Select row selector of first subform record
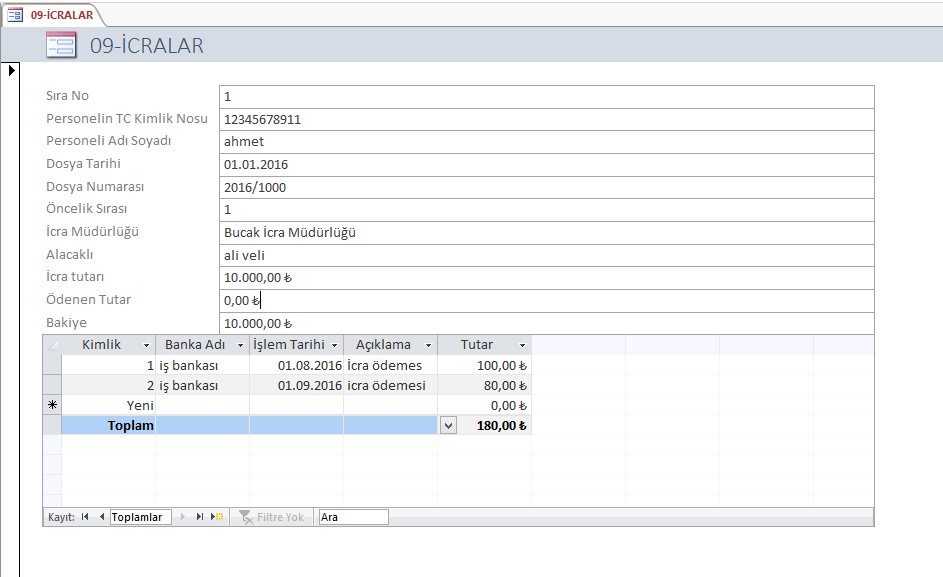The height and width of the screenshot is (577, 943). (x=52, y=365)
